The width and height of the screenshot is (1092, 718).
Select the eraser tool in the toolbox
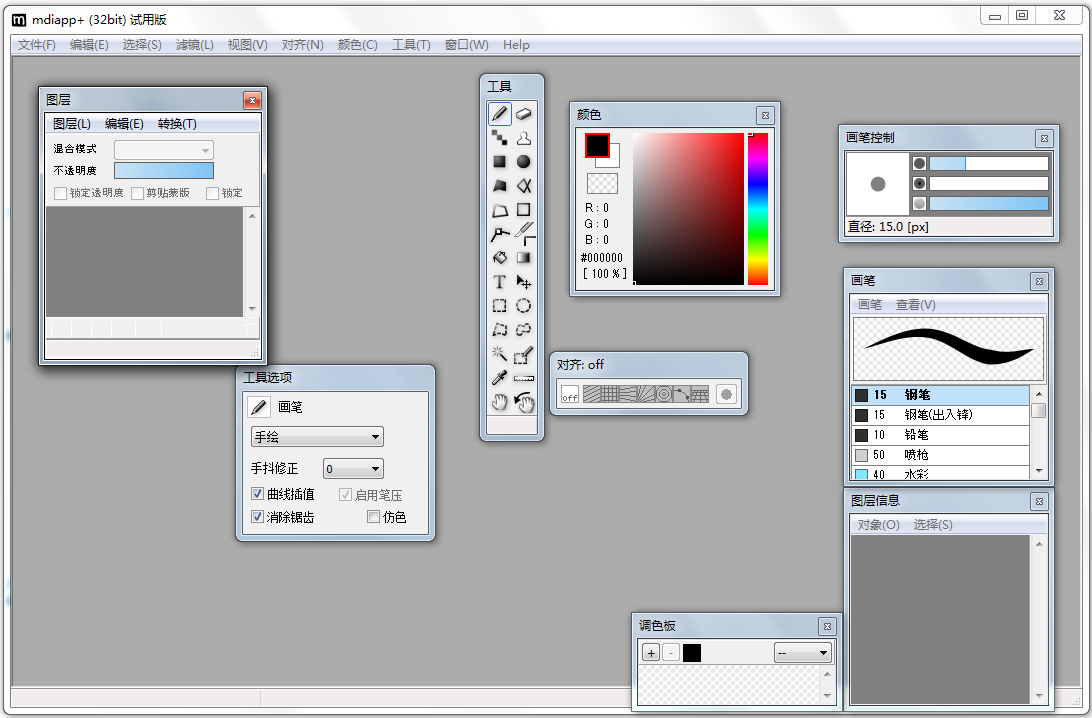(524, 114)
